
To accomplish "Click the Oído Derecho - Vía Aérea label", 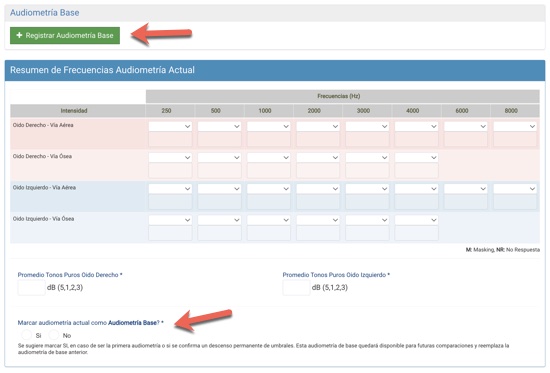I will click(43, 125).
